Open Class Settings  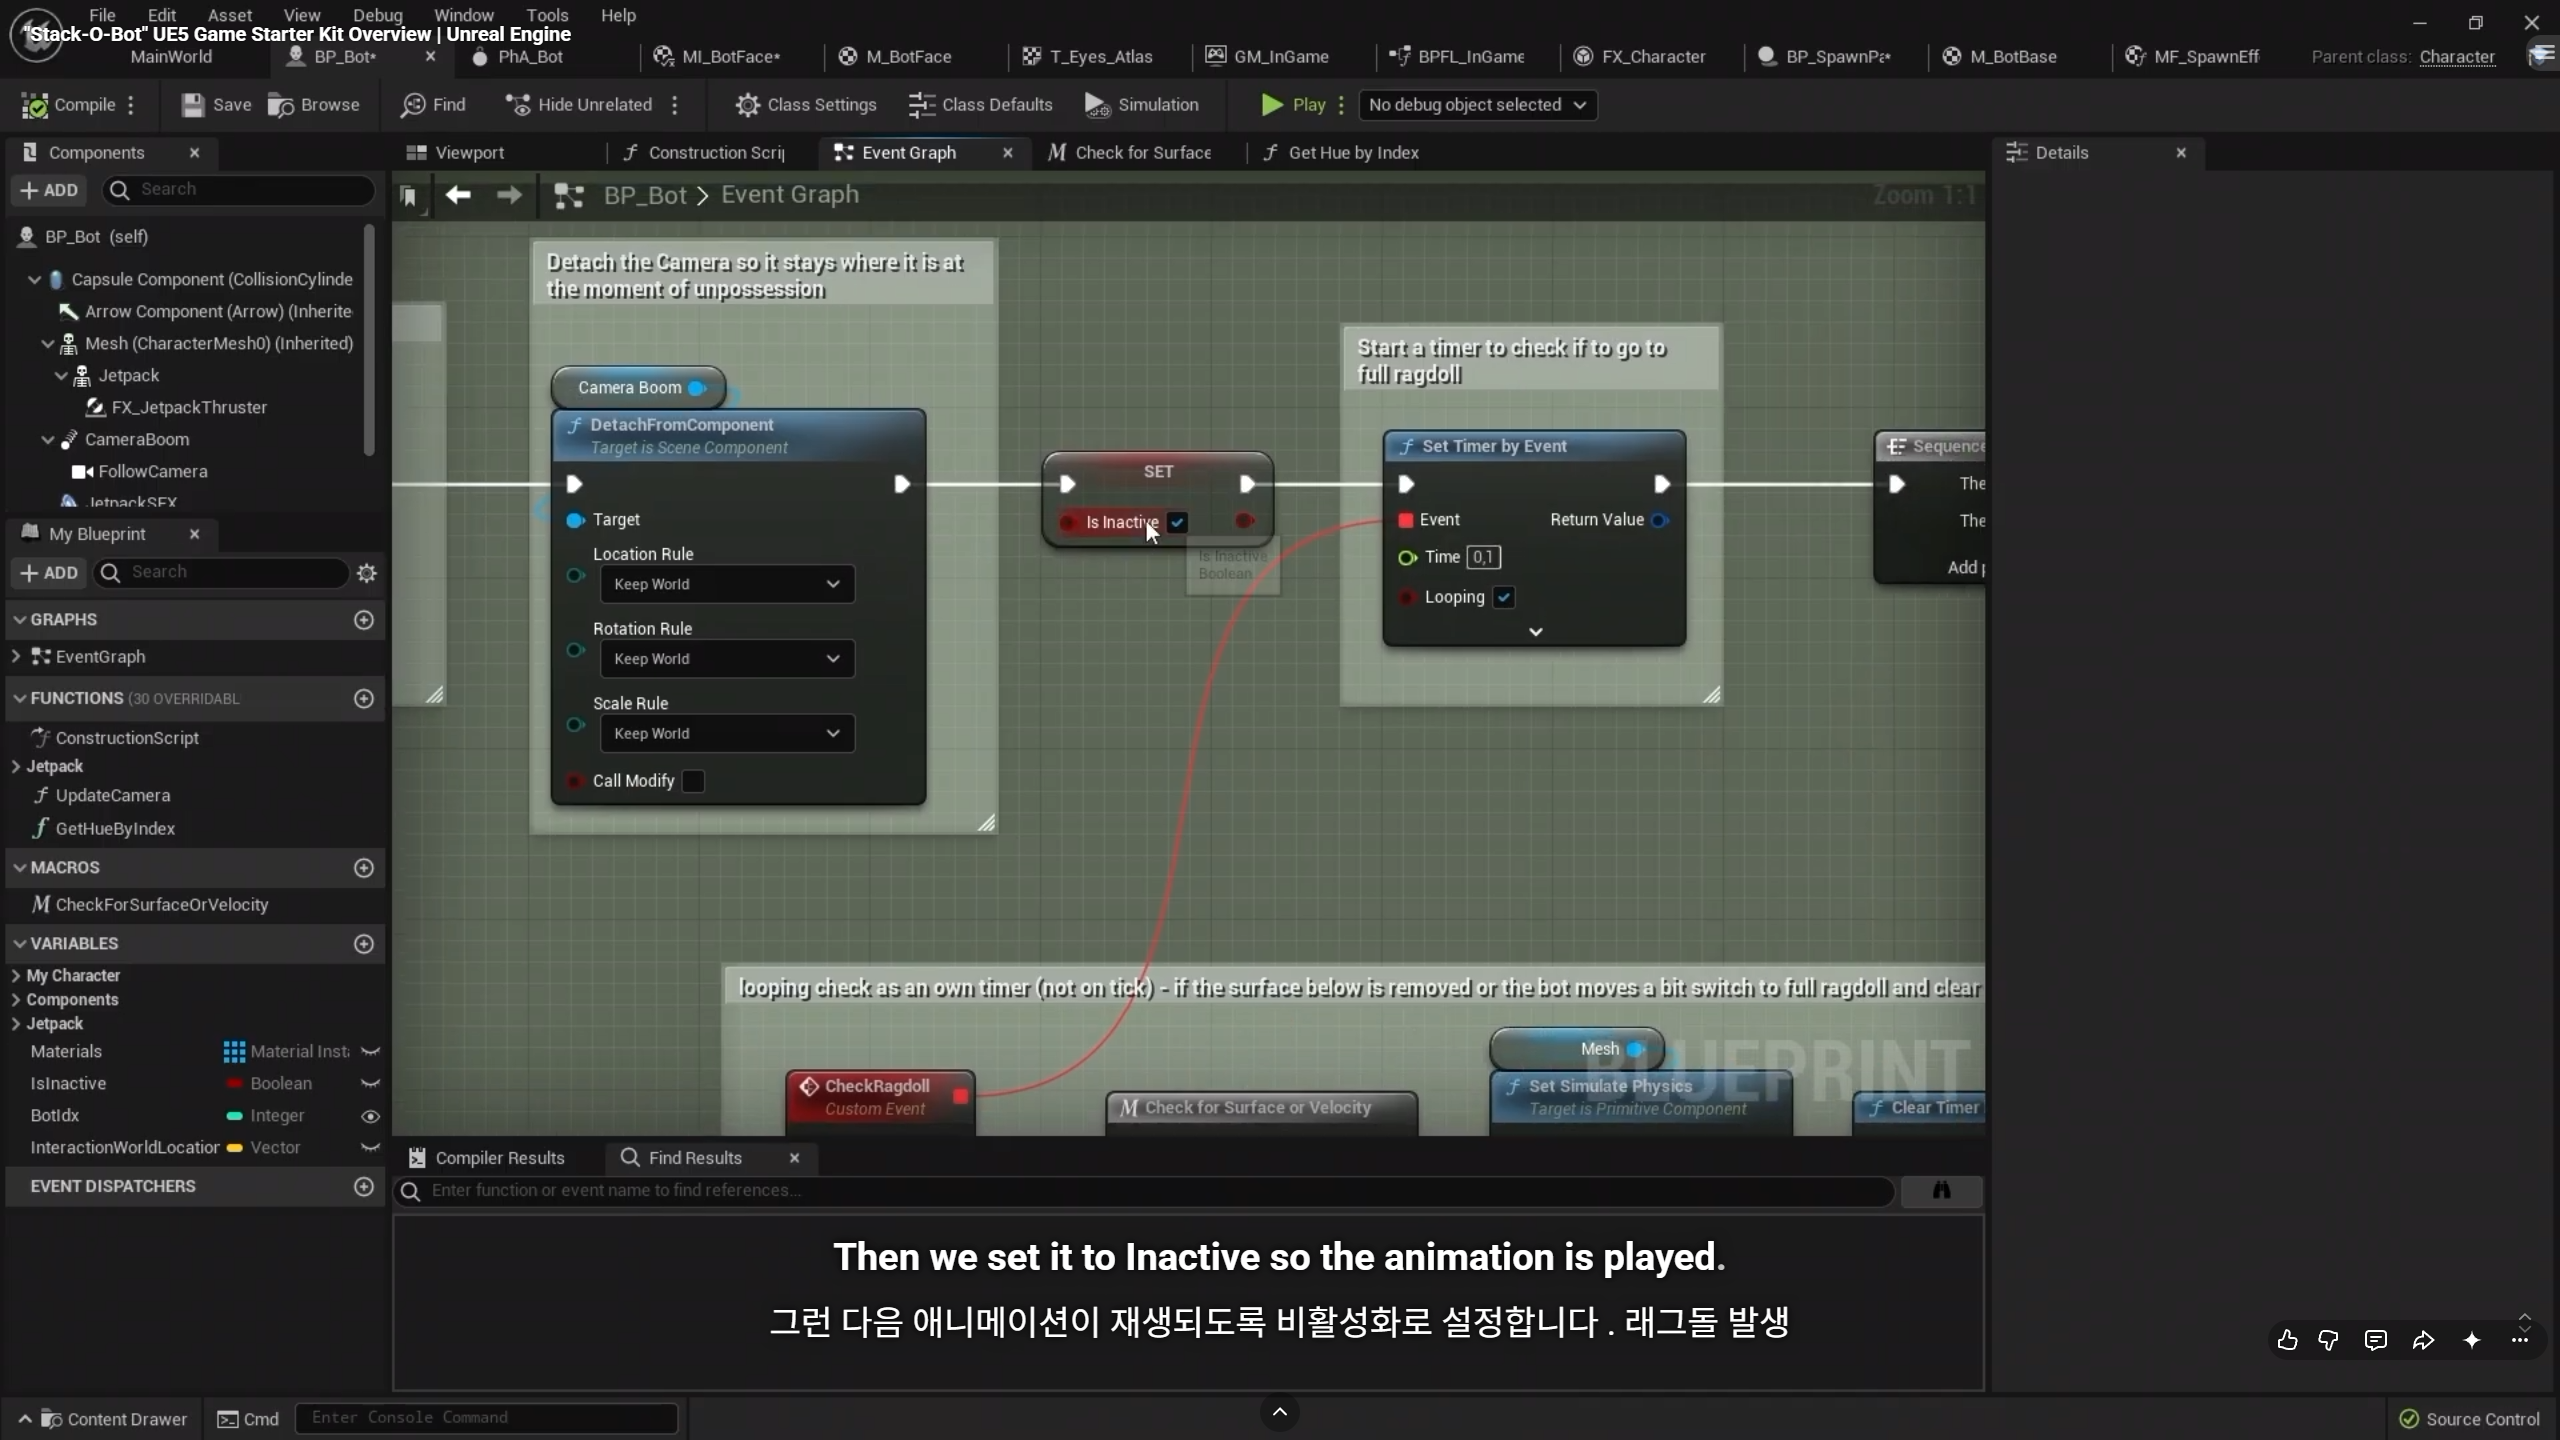coord(805,105)
